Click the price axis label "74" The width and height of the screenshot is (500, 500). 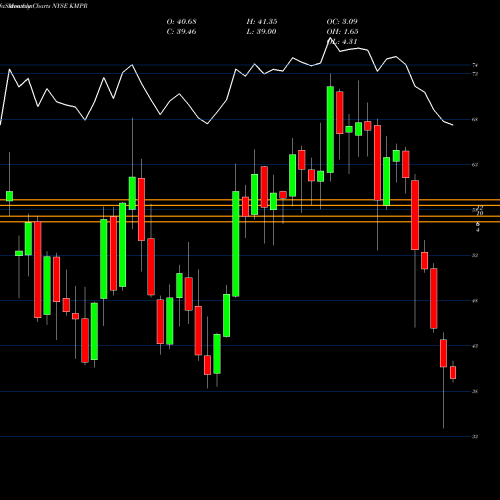[475, 65]
